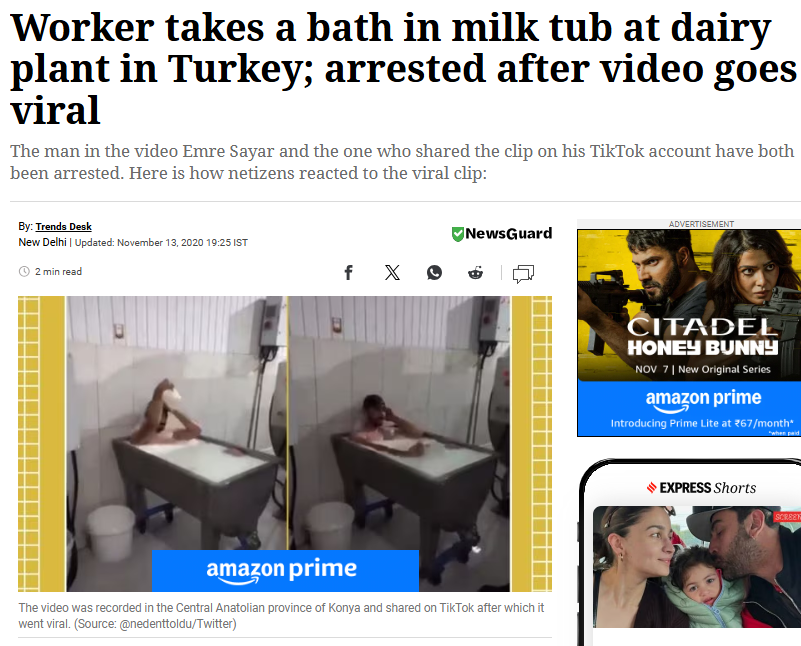Image resolution: width=801 pixels, height=646 pixels.
Task: Click the clock icon beside read time
Action: point(24,271)
